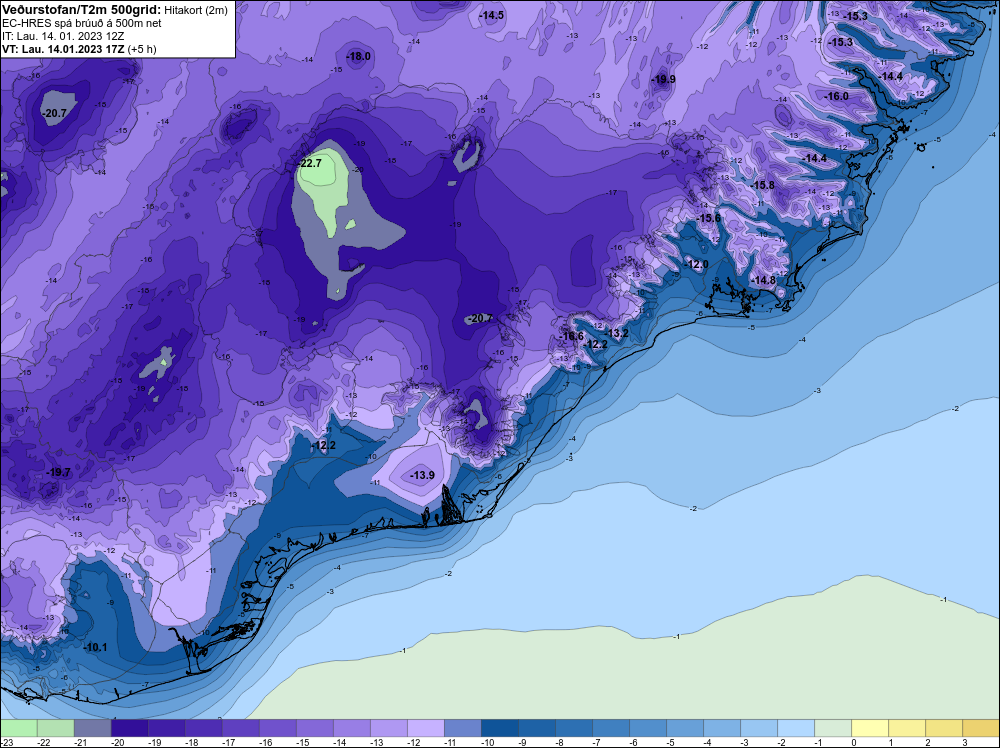Click the -15.8 temperature value
This screenshot has width=1000, height=748.
click(x=763, y=186)
